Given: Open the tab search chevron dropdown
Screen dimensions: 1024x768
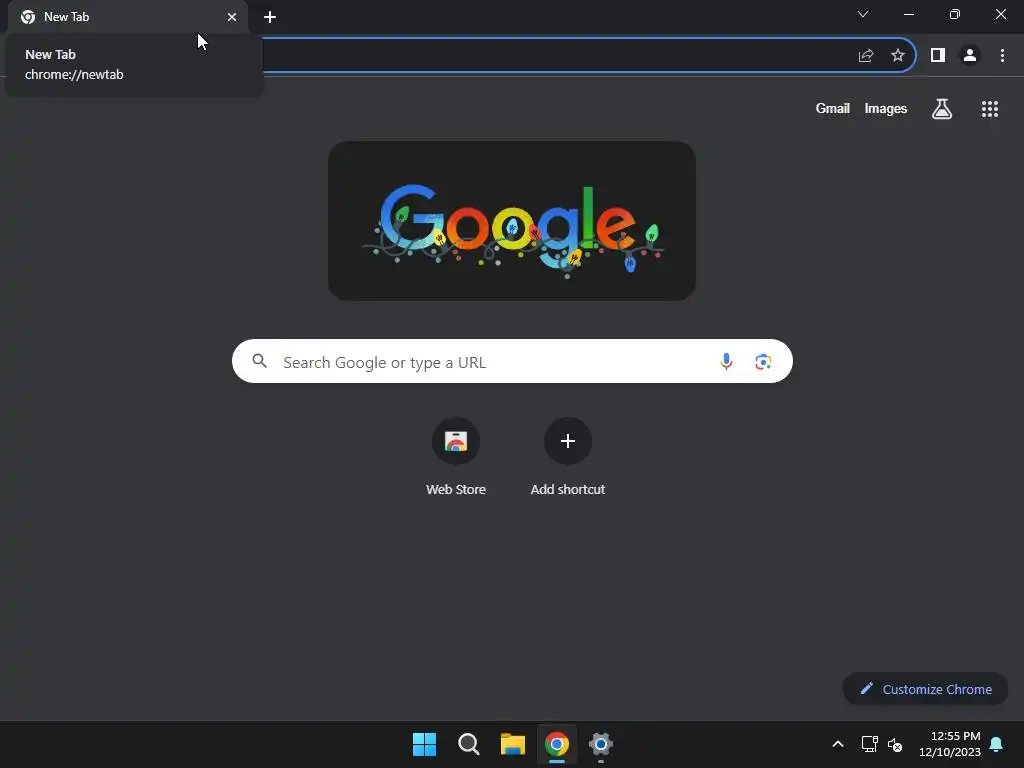Looking at the screenshot, I should pos(863,14).
